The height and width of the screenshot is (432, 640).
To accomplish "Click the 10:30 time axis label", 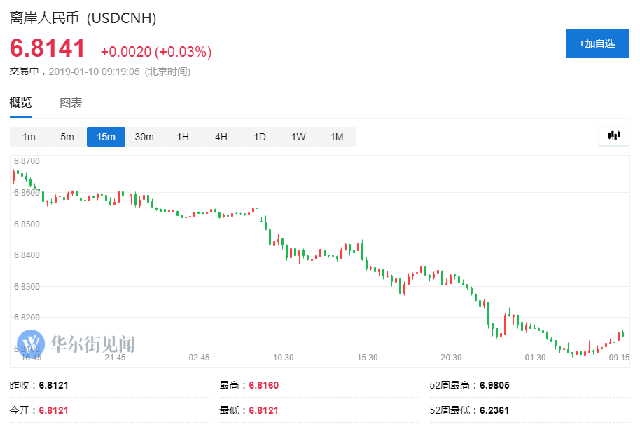I will pos(284,358).
